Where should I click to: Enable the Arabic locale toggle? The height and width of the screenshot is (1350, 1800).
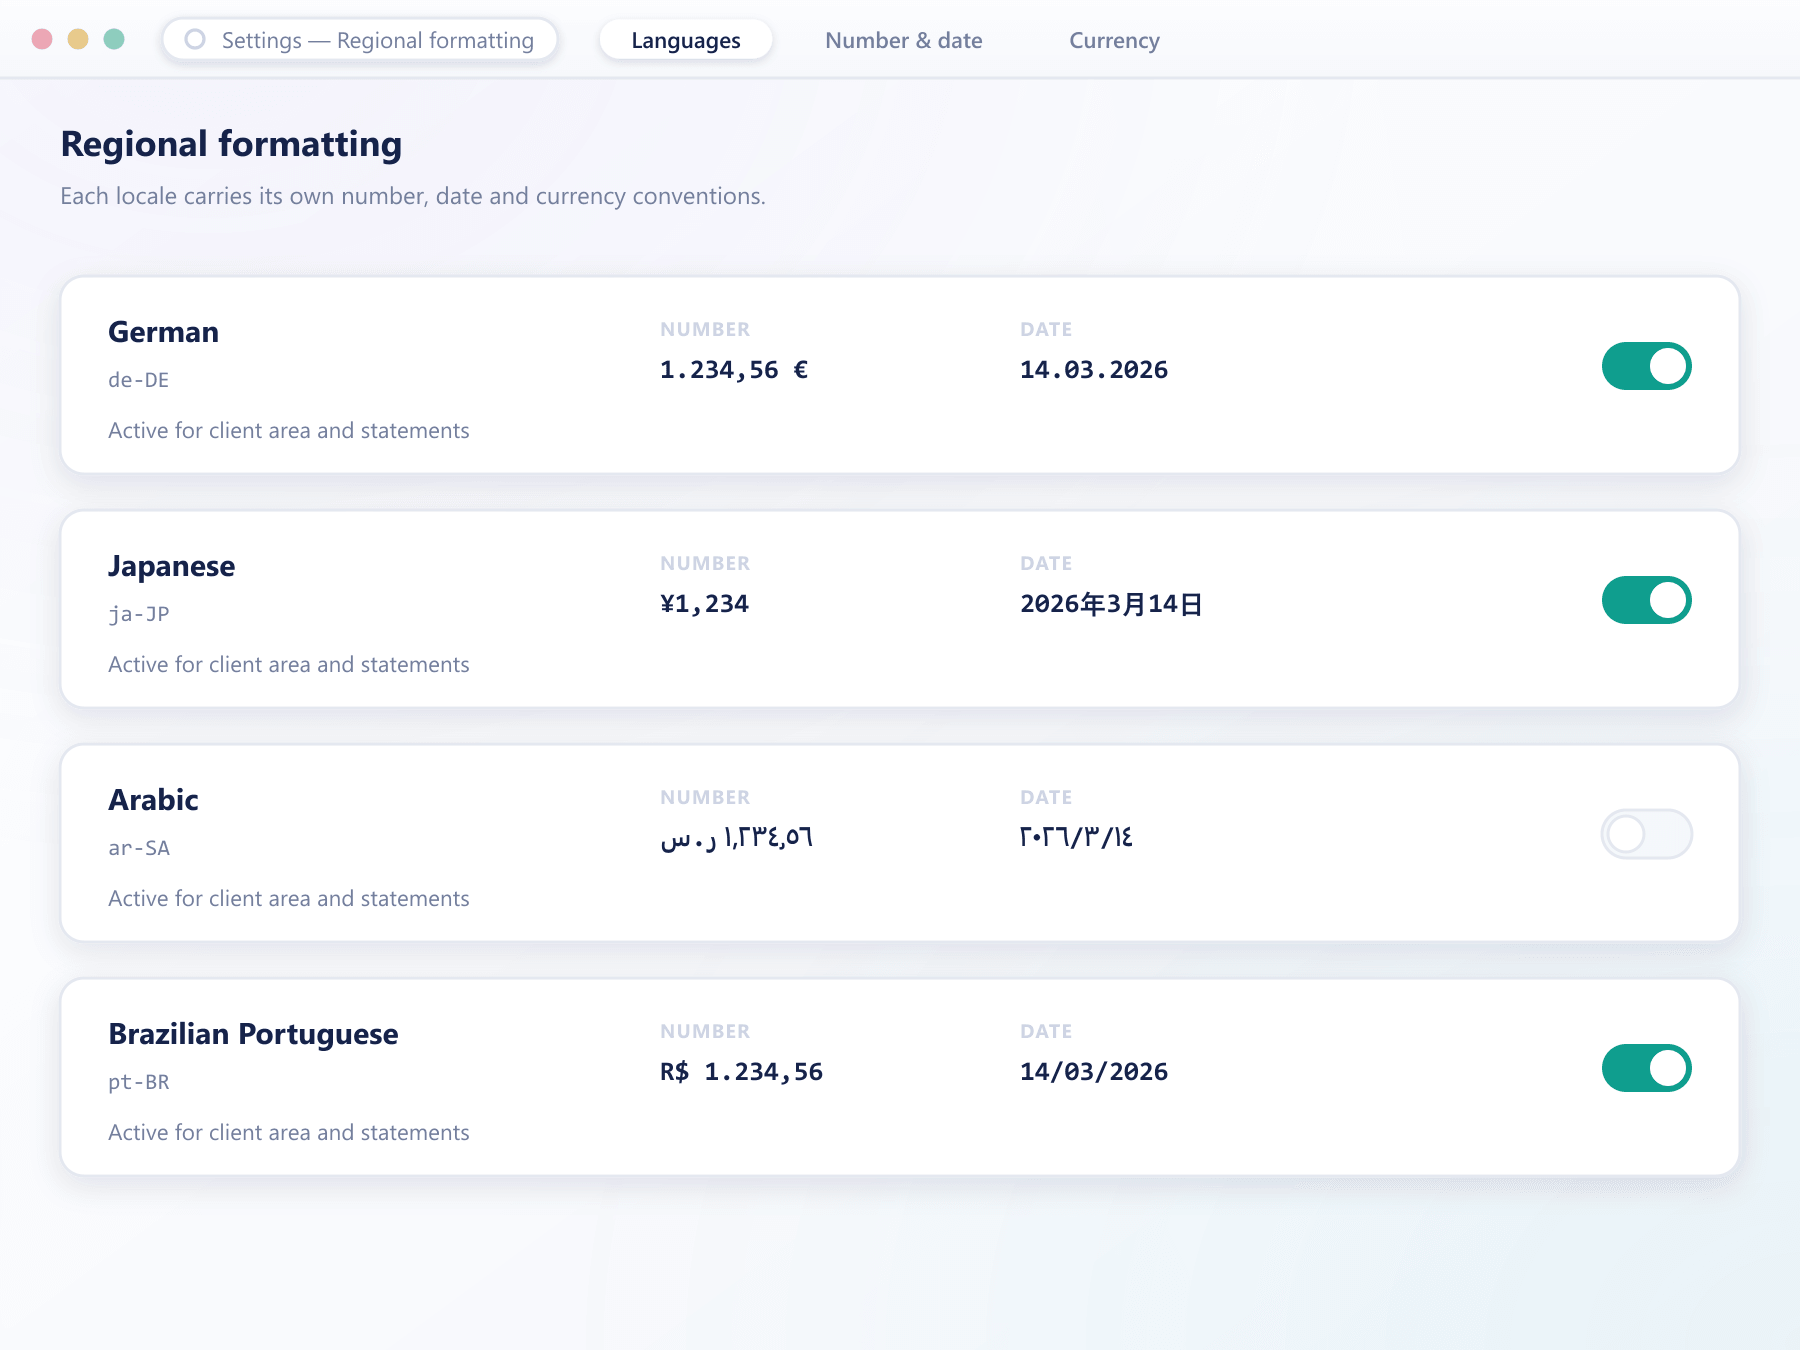pos(1646,834)
